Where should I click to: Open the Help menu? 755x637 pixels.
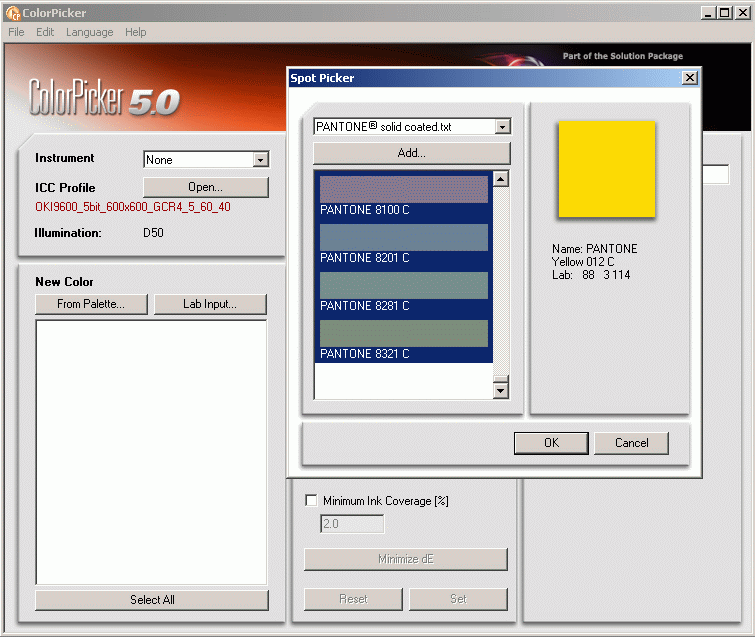point(135,32)
